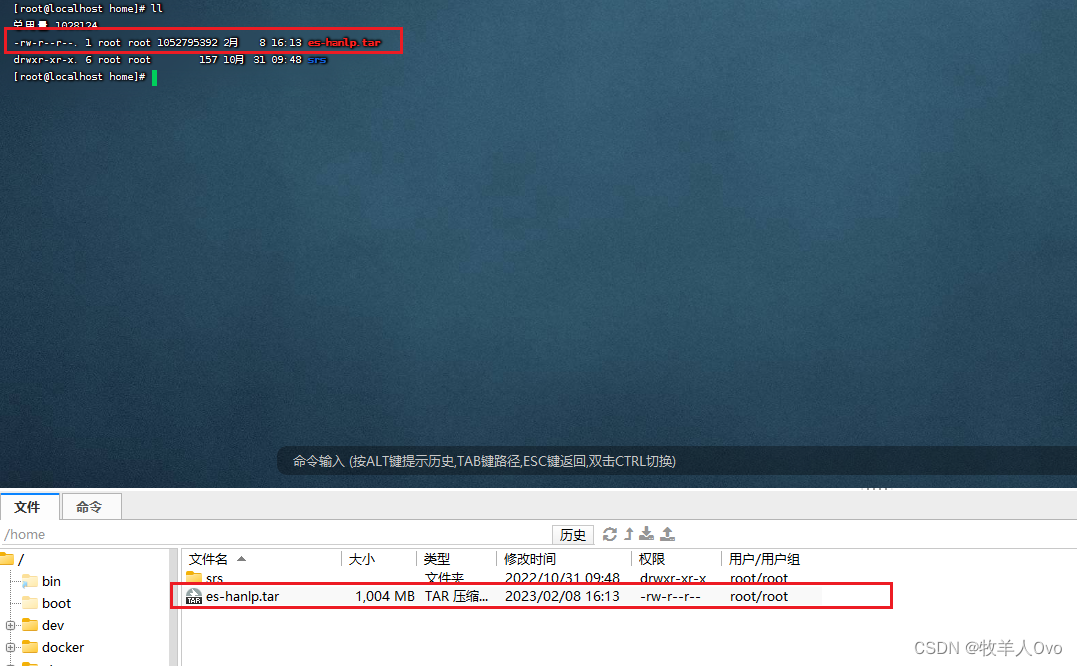Click the upload icon in file toolbar
Screen dimensions: 1077x666
[667, 534]
